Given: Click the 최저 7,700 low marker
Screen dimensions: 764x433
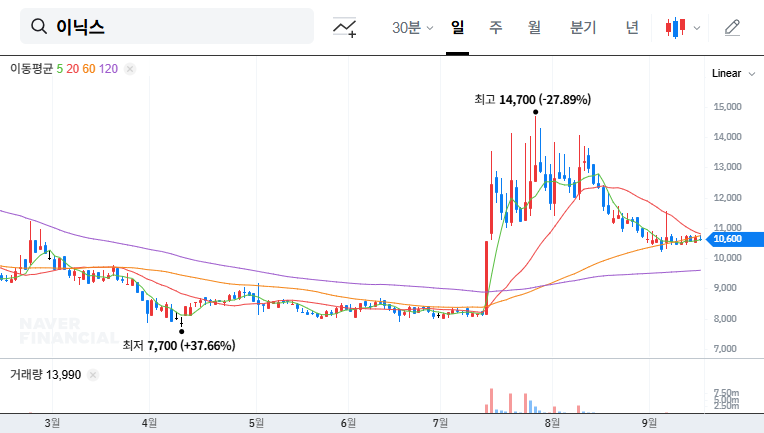Looking at the screenshot, I should [179, 346].
